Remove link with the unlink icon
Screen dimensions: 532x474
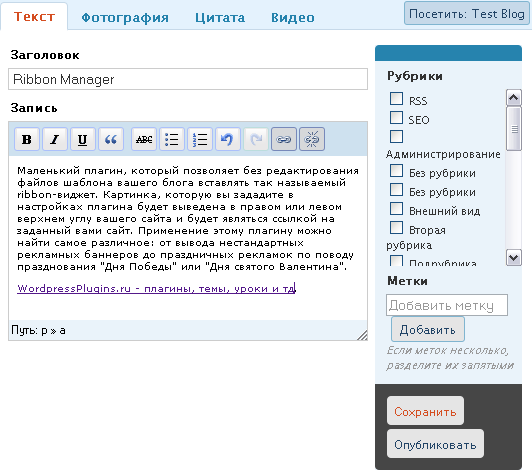pos(312,139)
